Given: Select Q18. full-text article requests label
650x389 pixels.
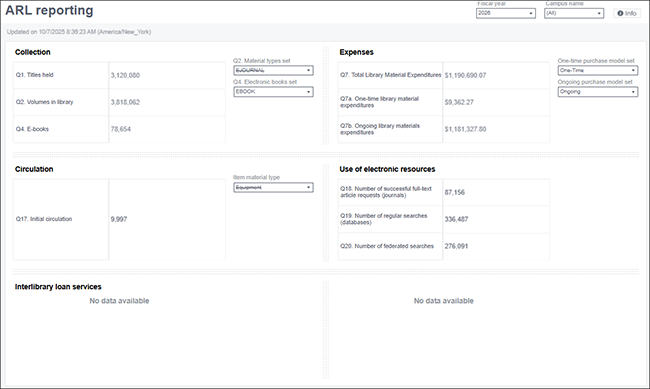Looking at the screenshot, I should 386,192.
